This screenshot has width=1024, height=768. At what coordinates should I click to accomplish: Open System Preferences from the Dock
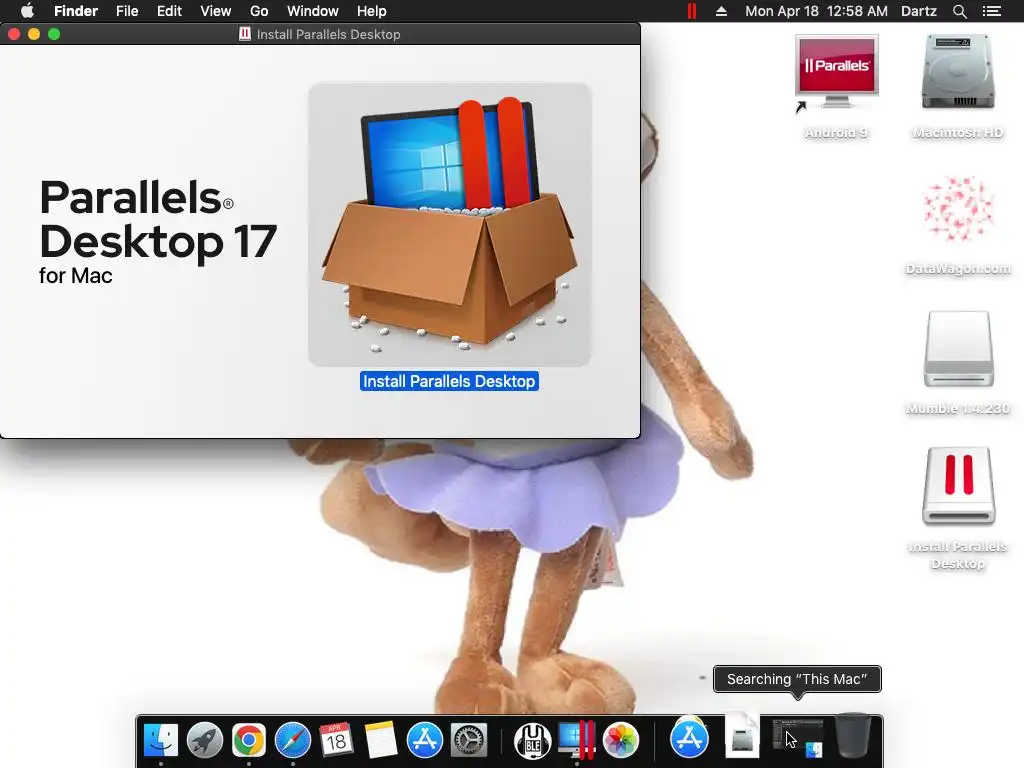click(468, 741)
